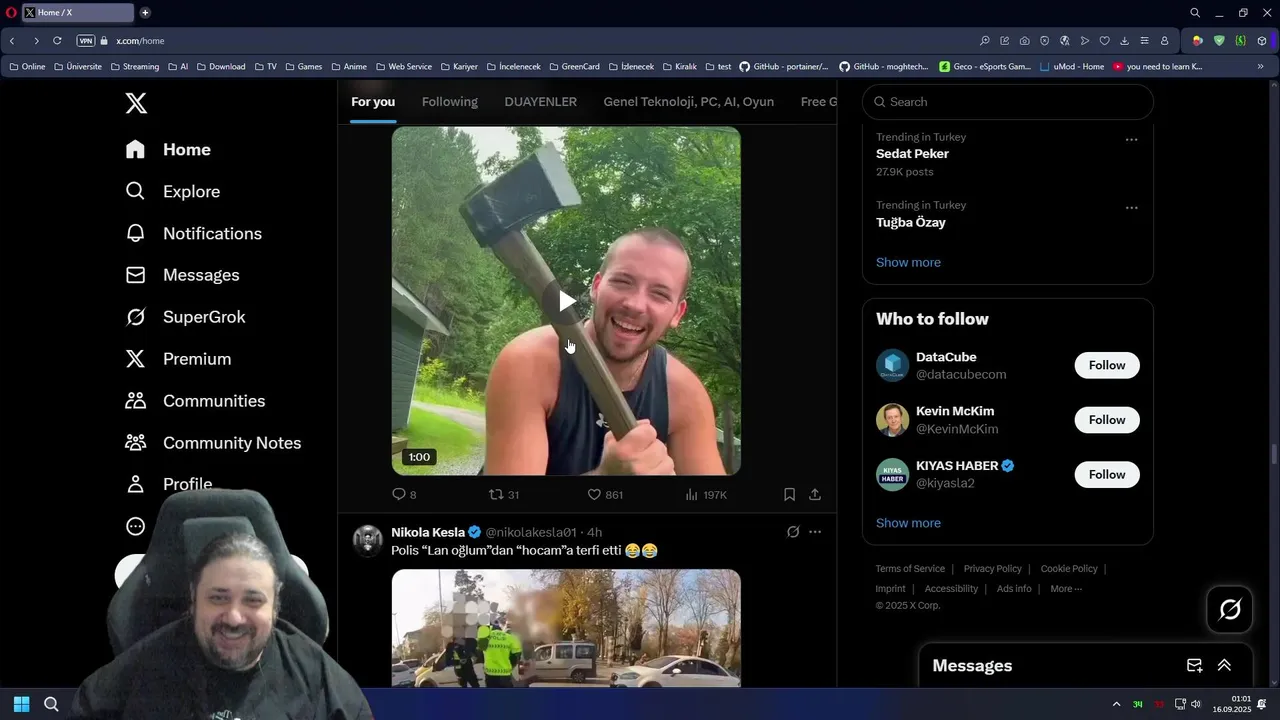Show more Who to follow suggestions

coord(908,523)
